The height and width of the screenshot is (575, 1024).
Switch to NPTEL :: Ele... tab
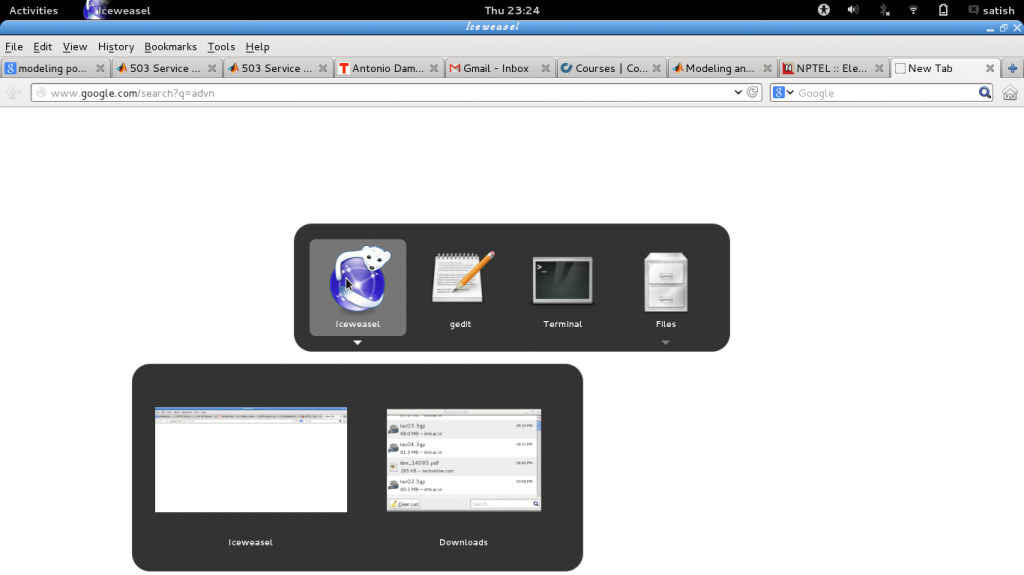click(x=833, y=68)
